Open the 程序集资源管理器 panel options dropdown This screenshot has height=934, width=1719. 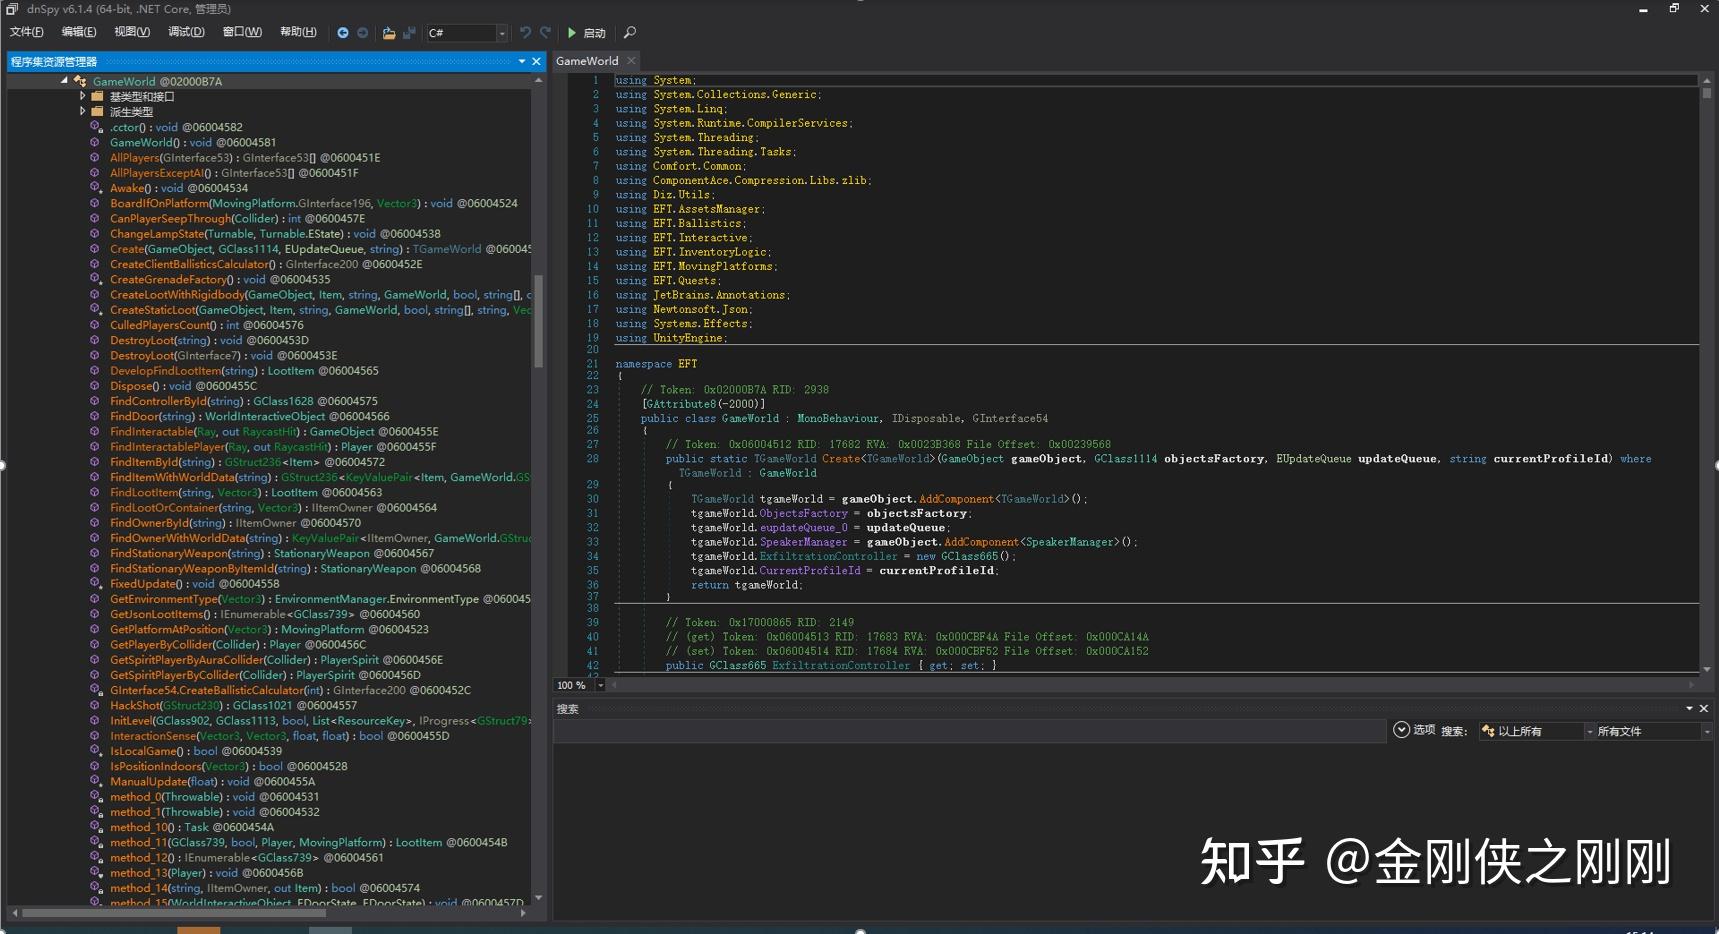pyautogui.click(x=522, y=62)
